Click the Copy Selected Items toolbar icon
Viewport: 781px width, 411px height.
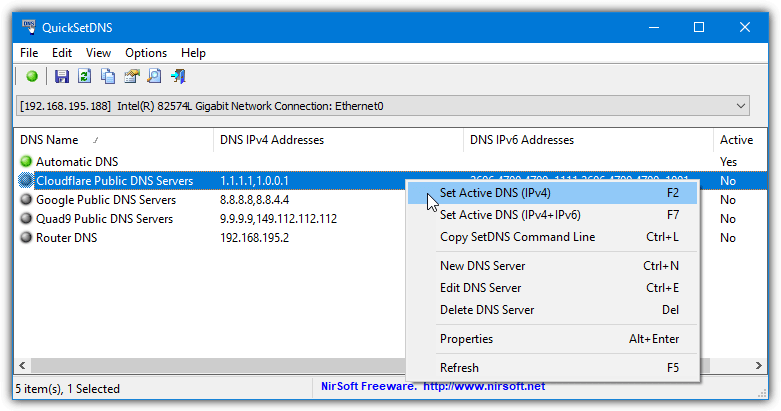[x=108, y=76]
